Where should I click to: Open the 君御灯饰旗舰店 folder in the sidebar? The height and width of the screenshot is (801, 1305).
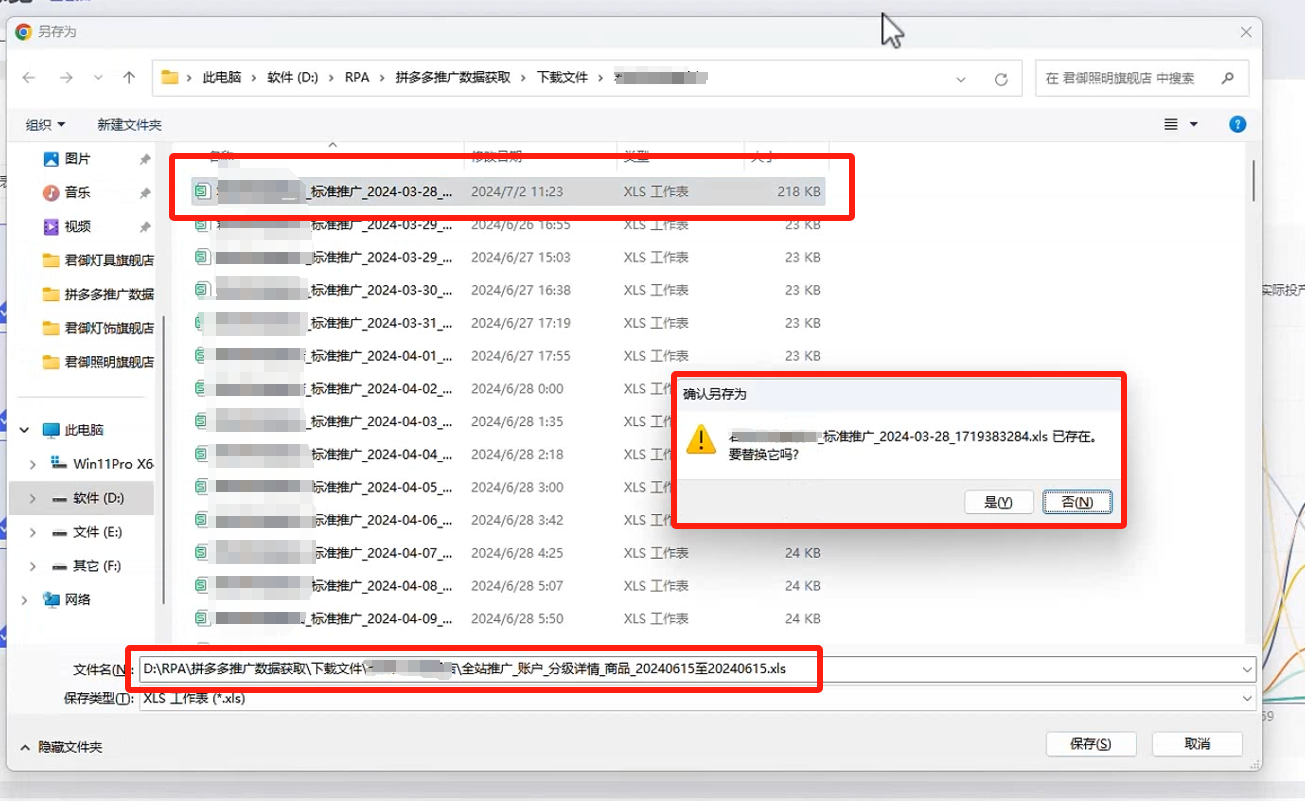[98, 328]
